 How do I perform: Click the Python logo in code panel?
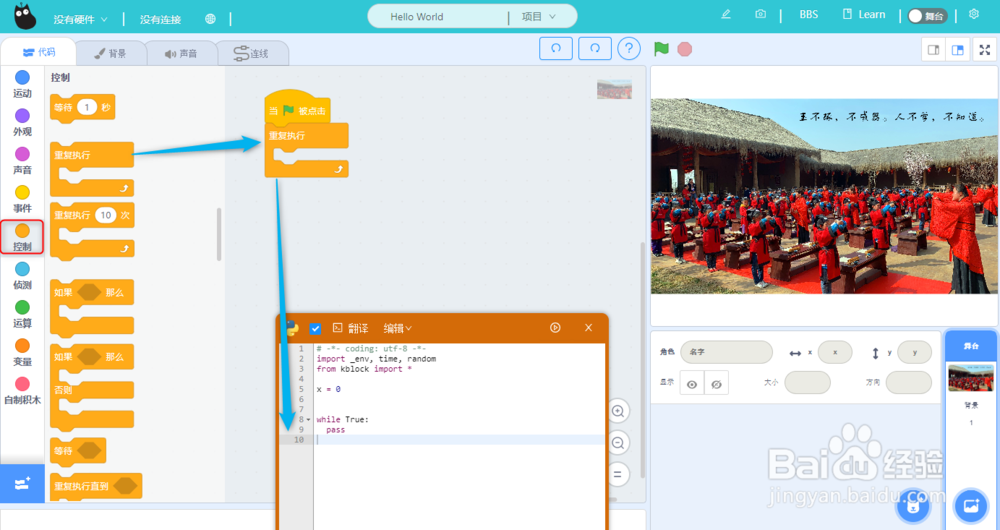(291, 328)
